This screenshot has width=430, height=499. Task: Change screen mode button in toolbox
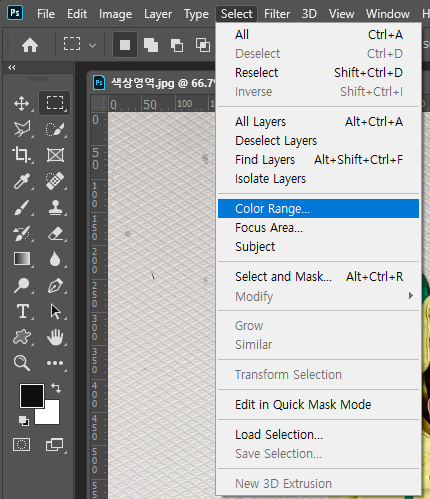pos(54,445)
